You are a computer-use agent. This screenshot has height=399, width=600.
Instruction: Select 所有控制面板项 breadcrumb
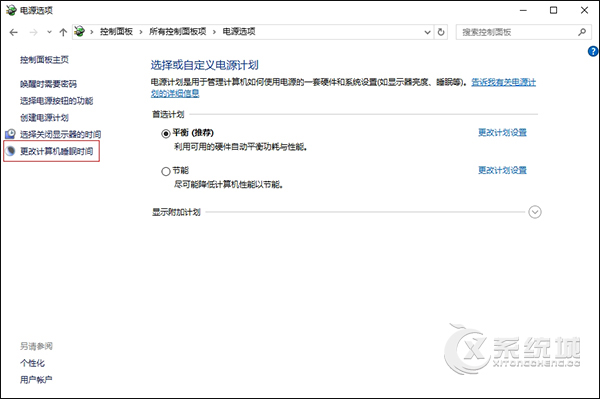[178, 32]
